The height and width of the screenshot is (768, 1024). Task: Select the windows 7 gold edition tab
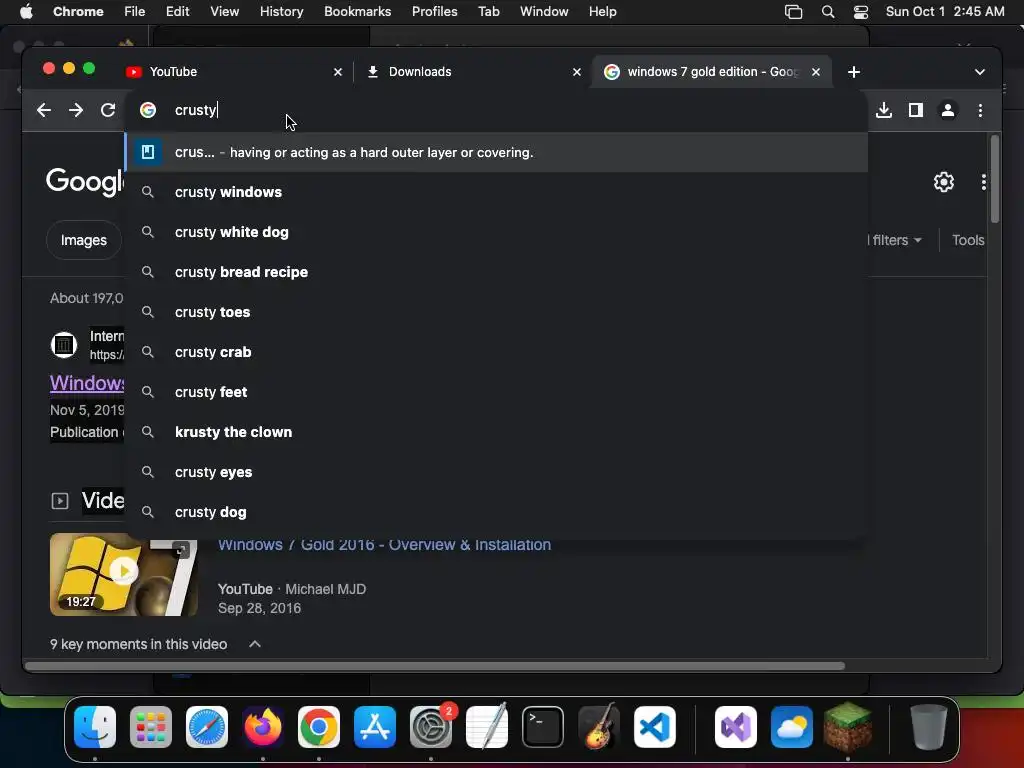(x=711, y=72)
